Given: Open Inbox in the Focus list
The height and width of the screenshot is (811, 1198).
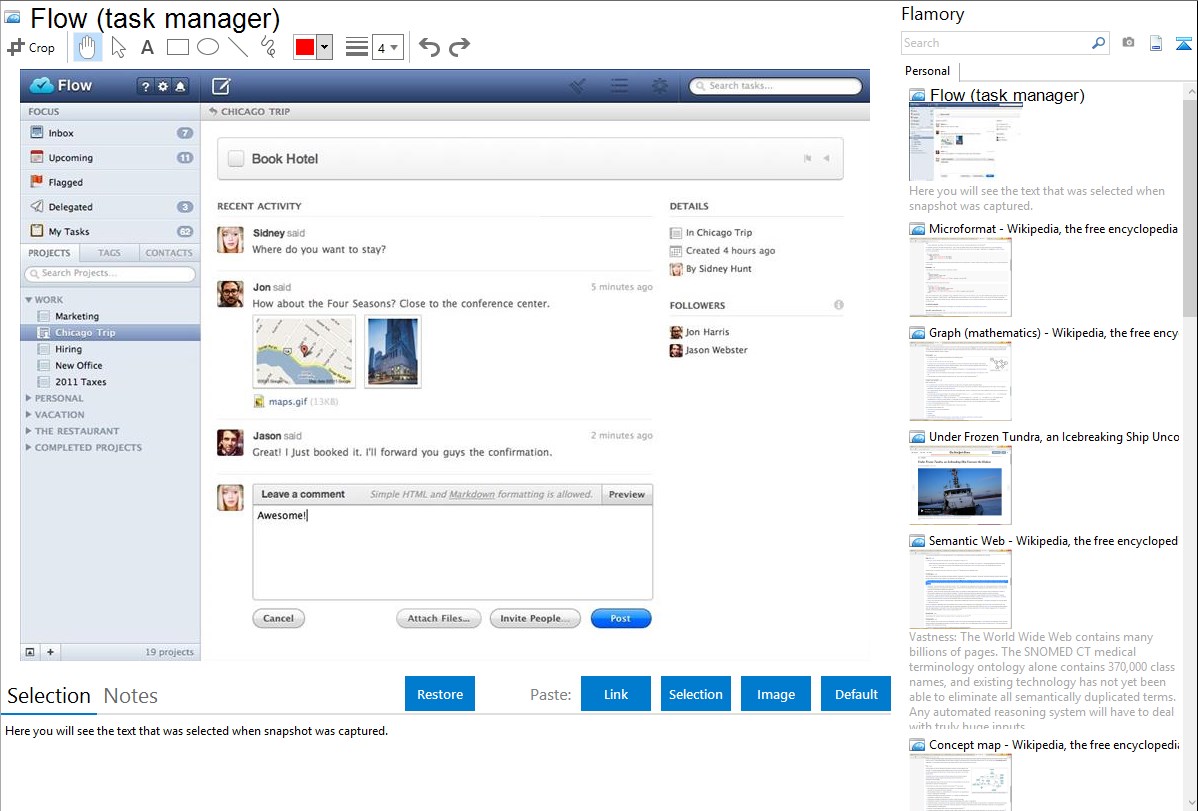Looking at the screenshot, I should (x=111, y=133).
